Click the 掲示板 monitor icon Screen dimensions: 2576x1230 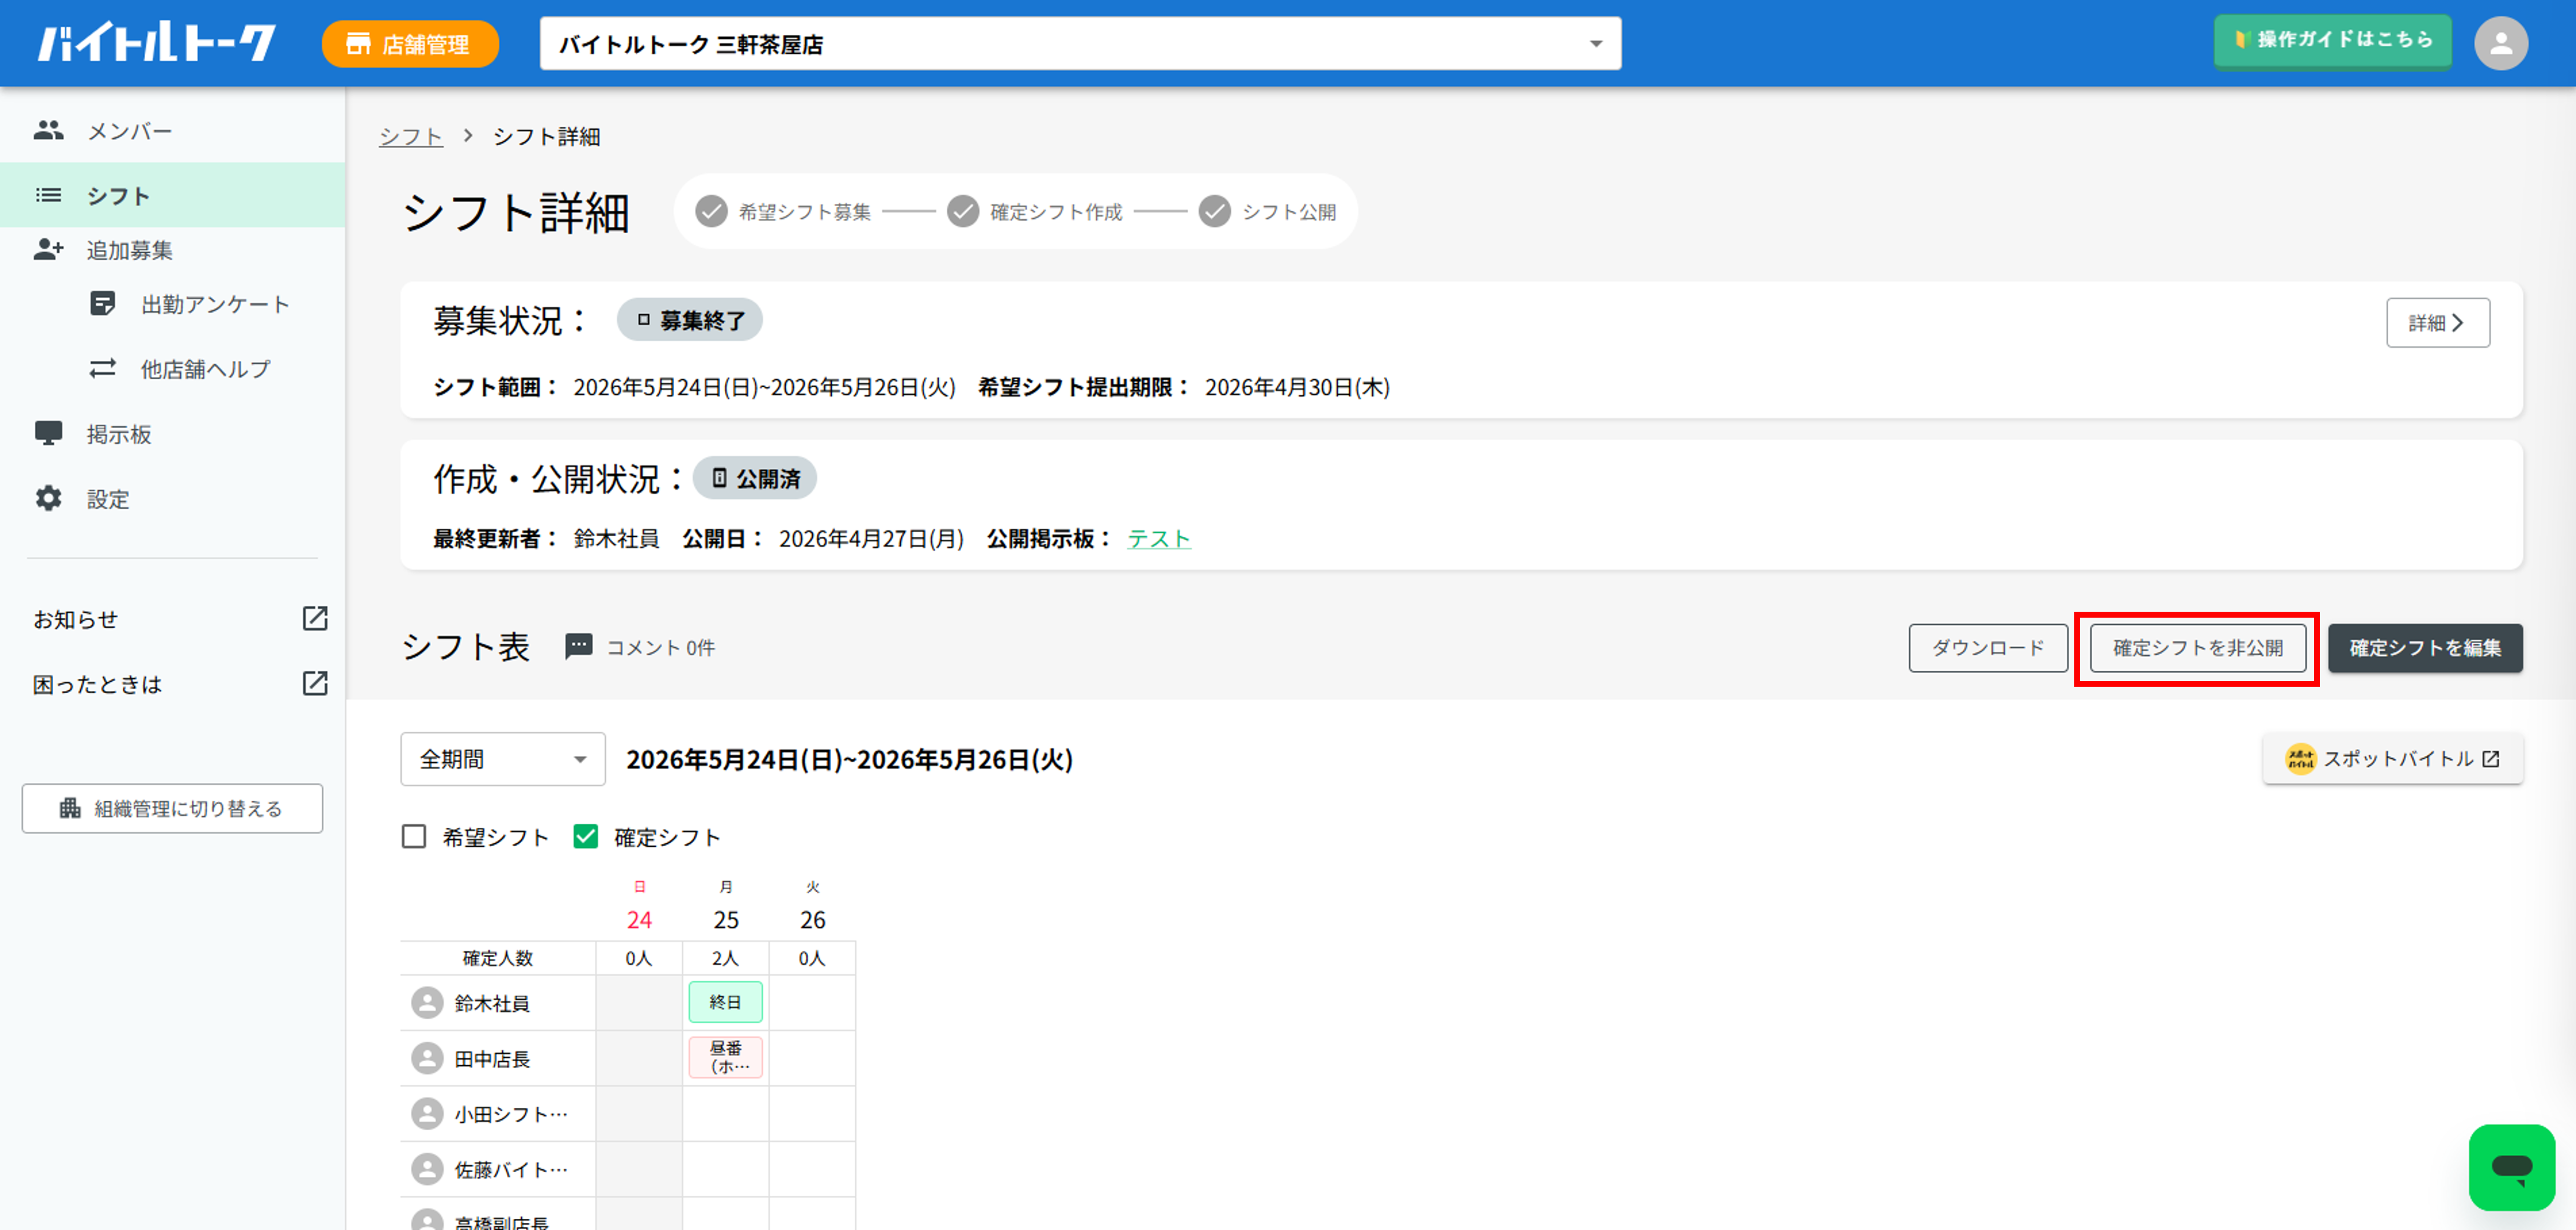pyautogui.click(x=48, y=433)
